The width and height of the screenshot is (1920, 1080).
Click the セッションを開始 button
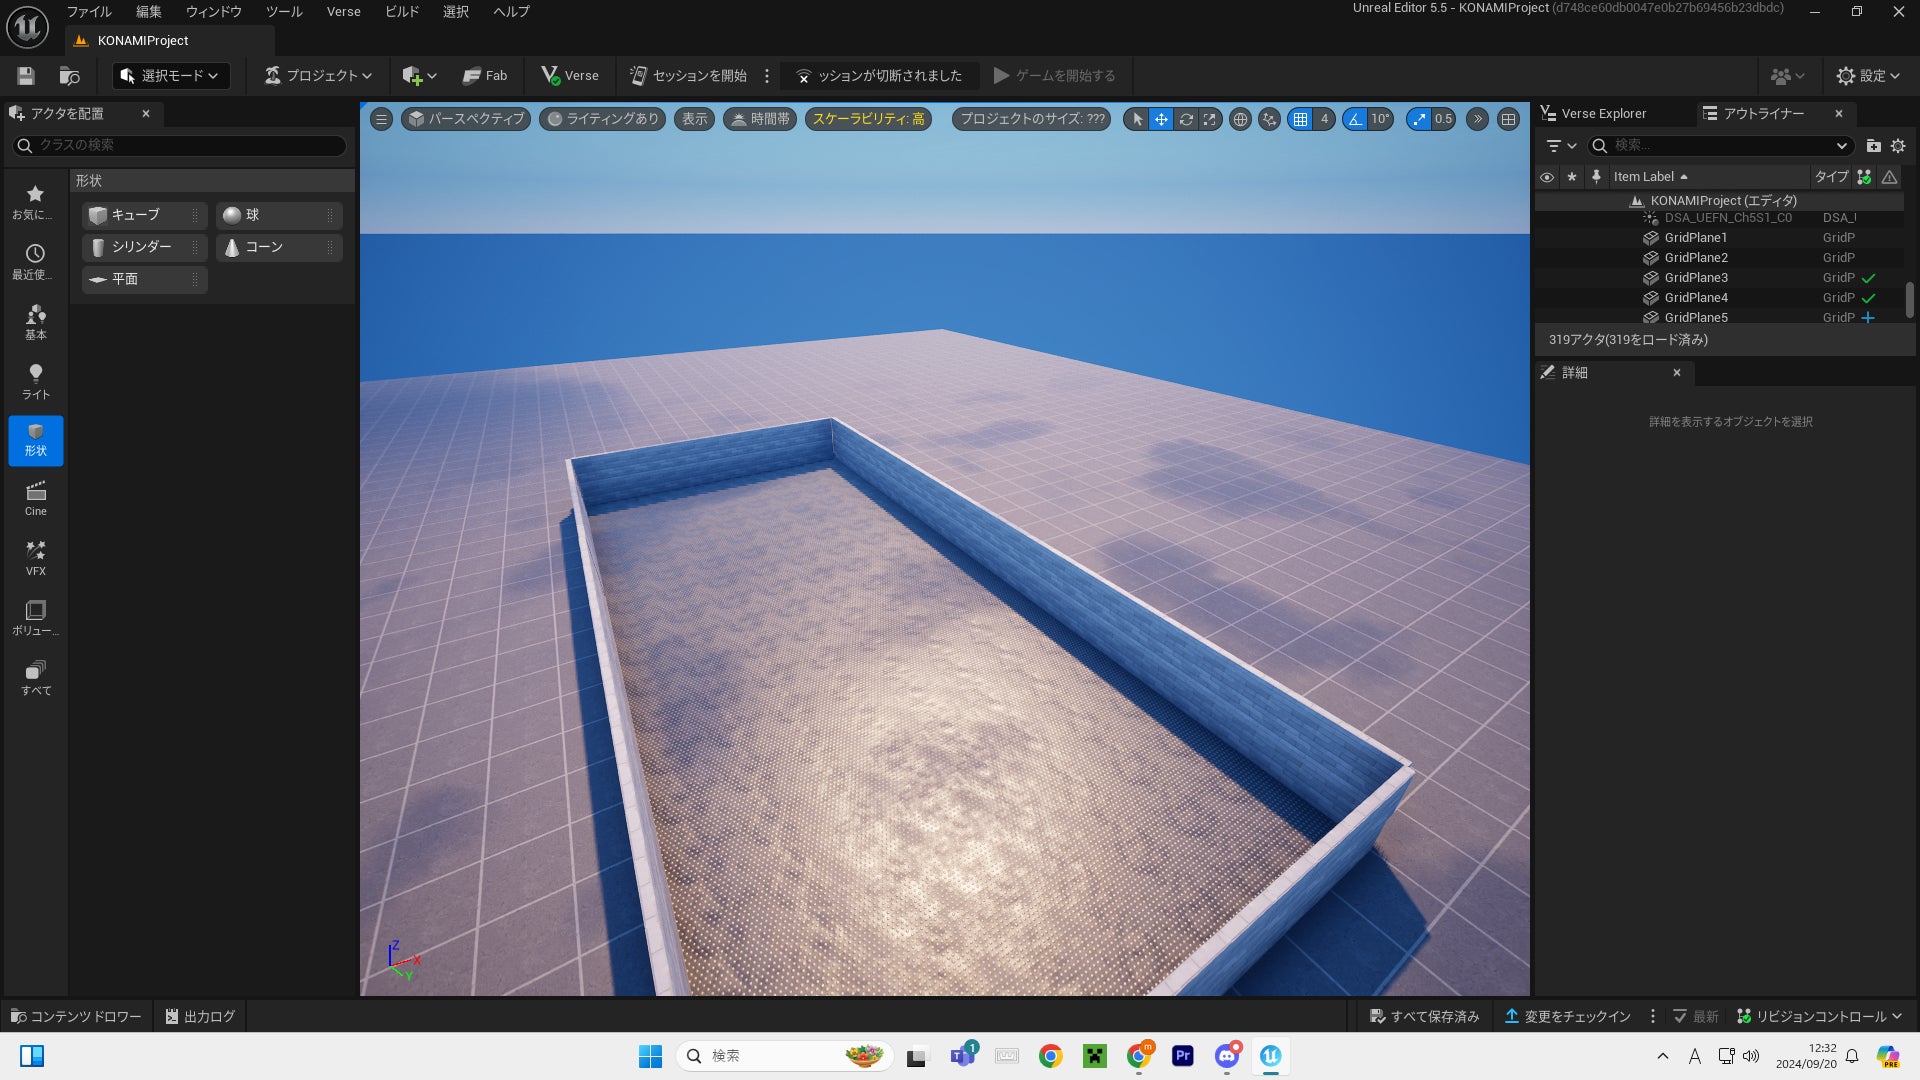point(689,76)
